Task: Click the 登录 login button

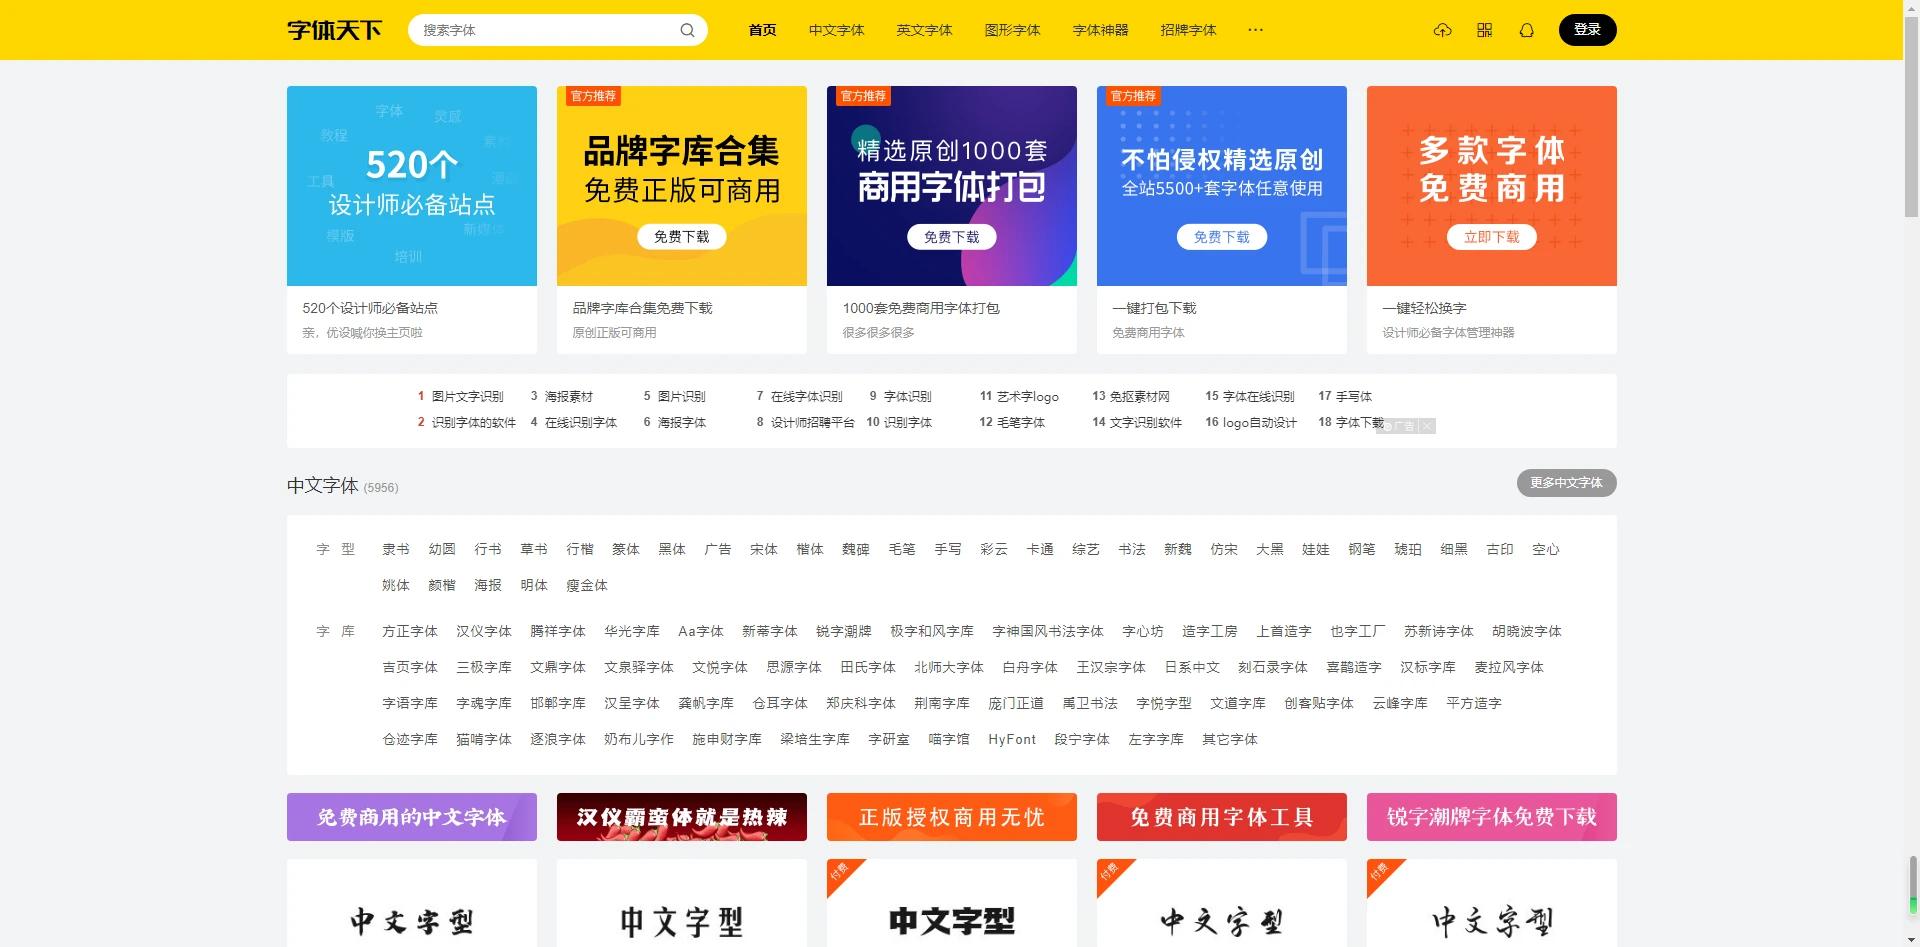Action: (x=1587, y=30)
